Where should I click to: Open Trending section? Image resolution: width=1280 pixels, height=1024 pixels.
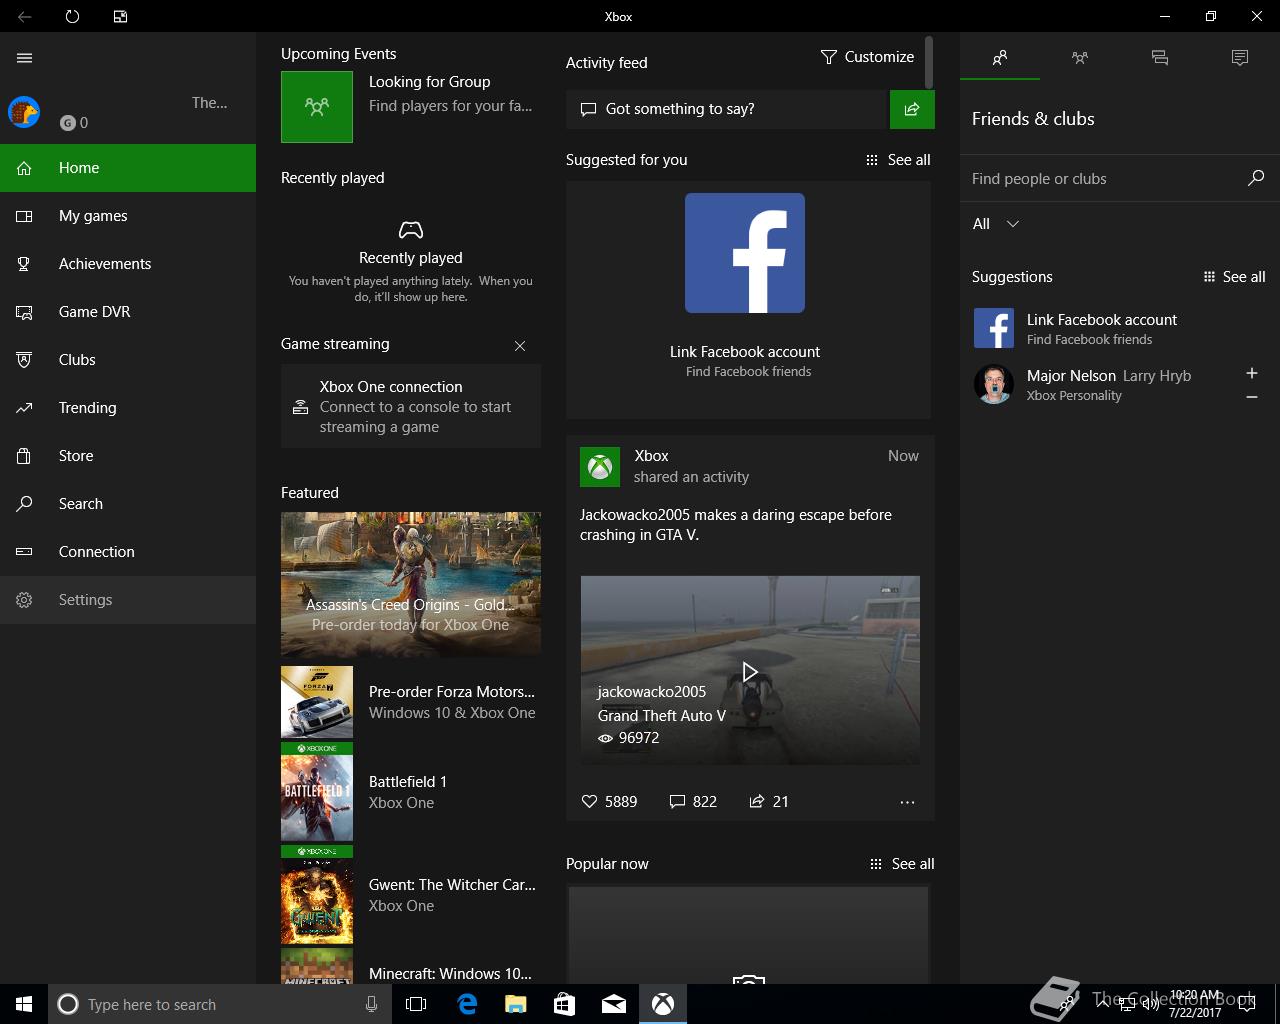[x=128, y=408]
